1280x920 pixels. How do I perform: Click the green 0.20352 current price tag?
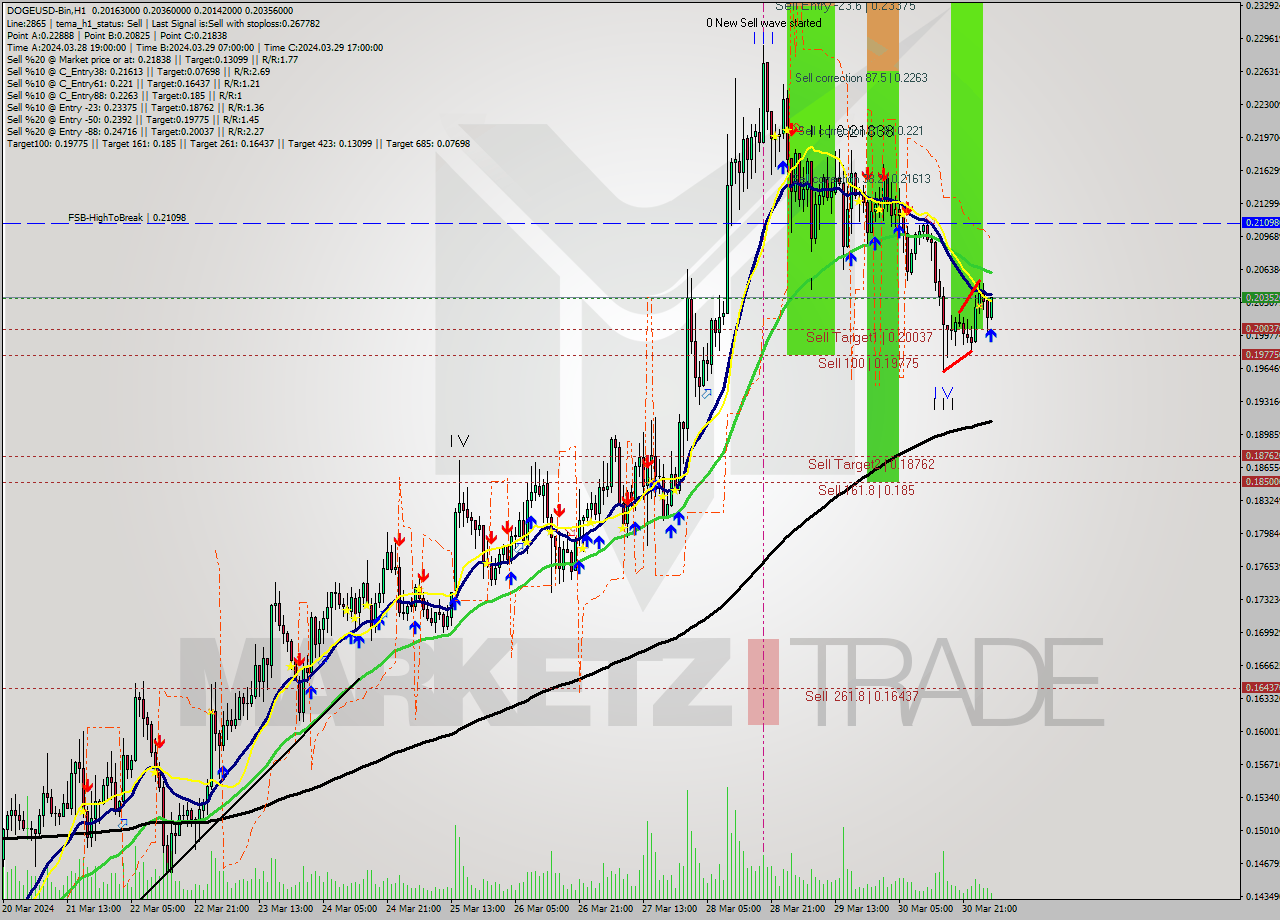[x=1260, y=297]
